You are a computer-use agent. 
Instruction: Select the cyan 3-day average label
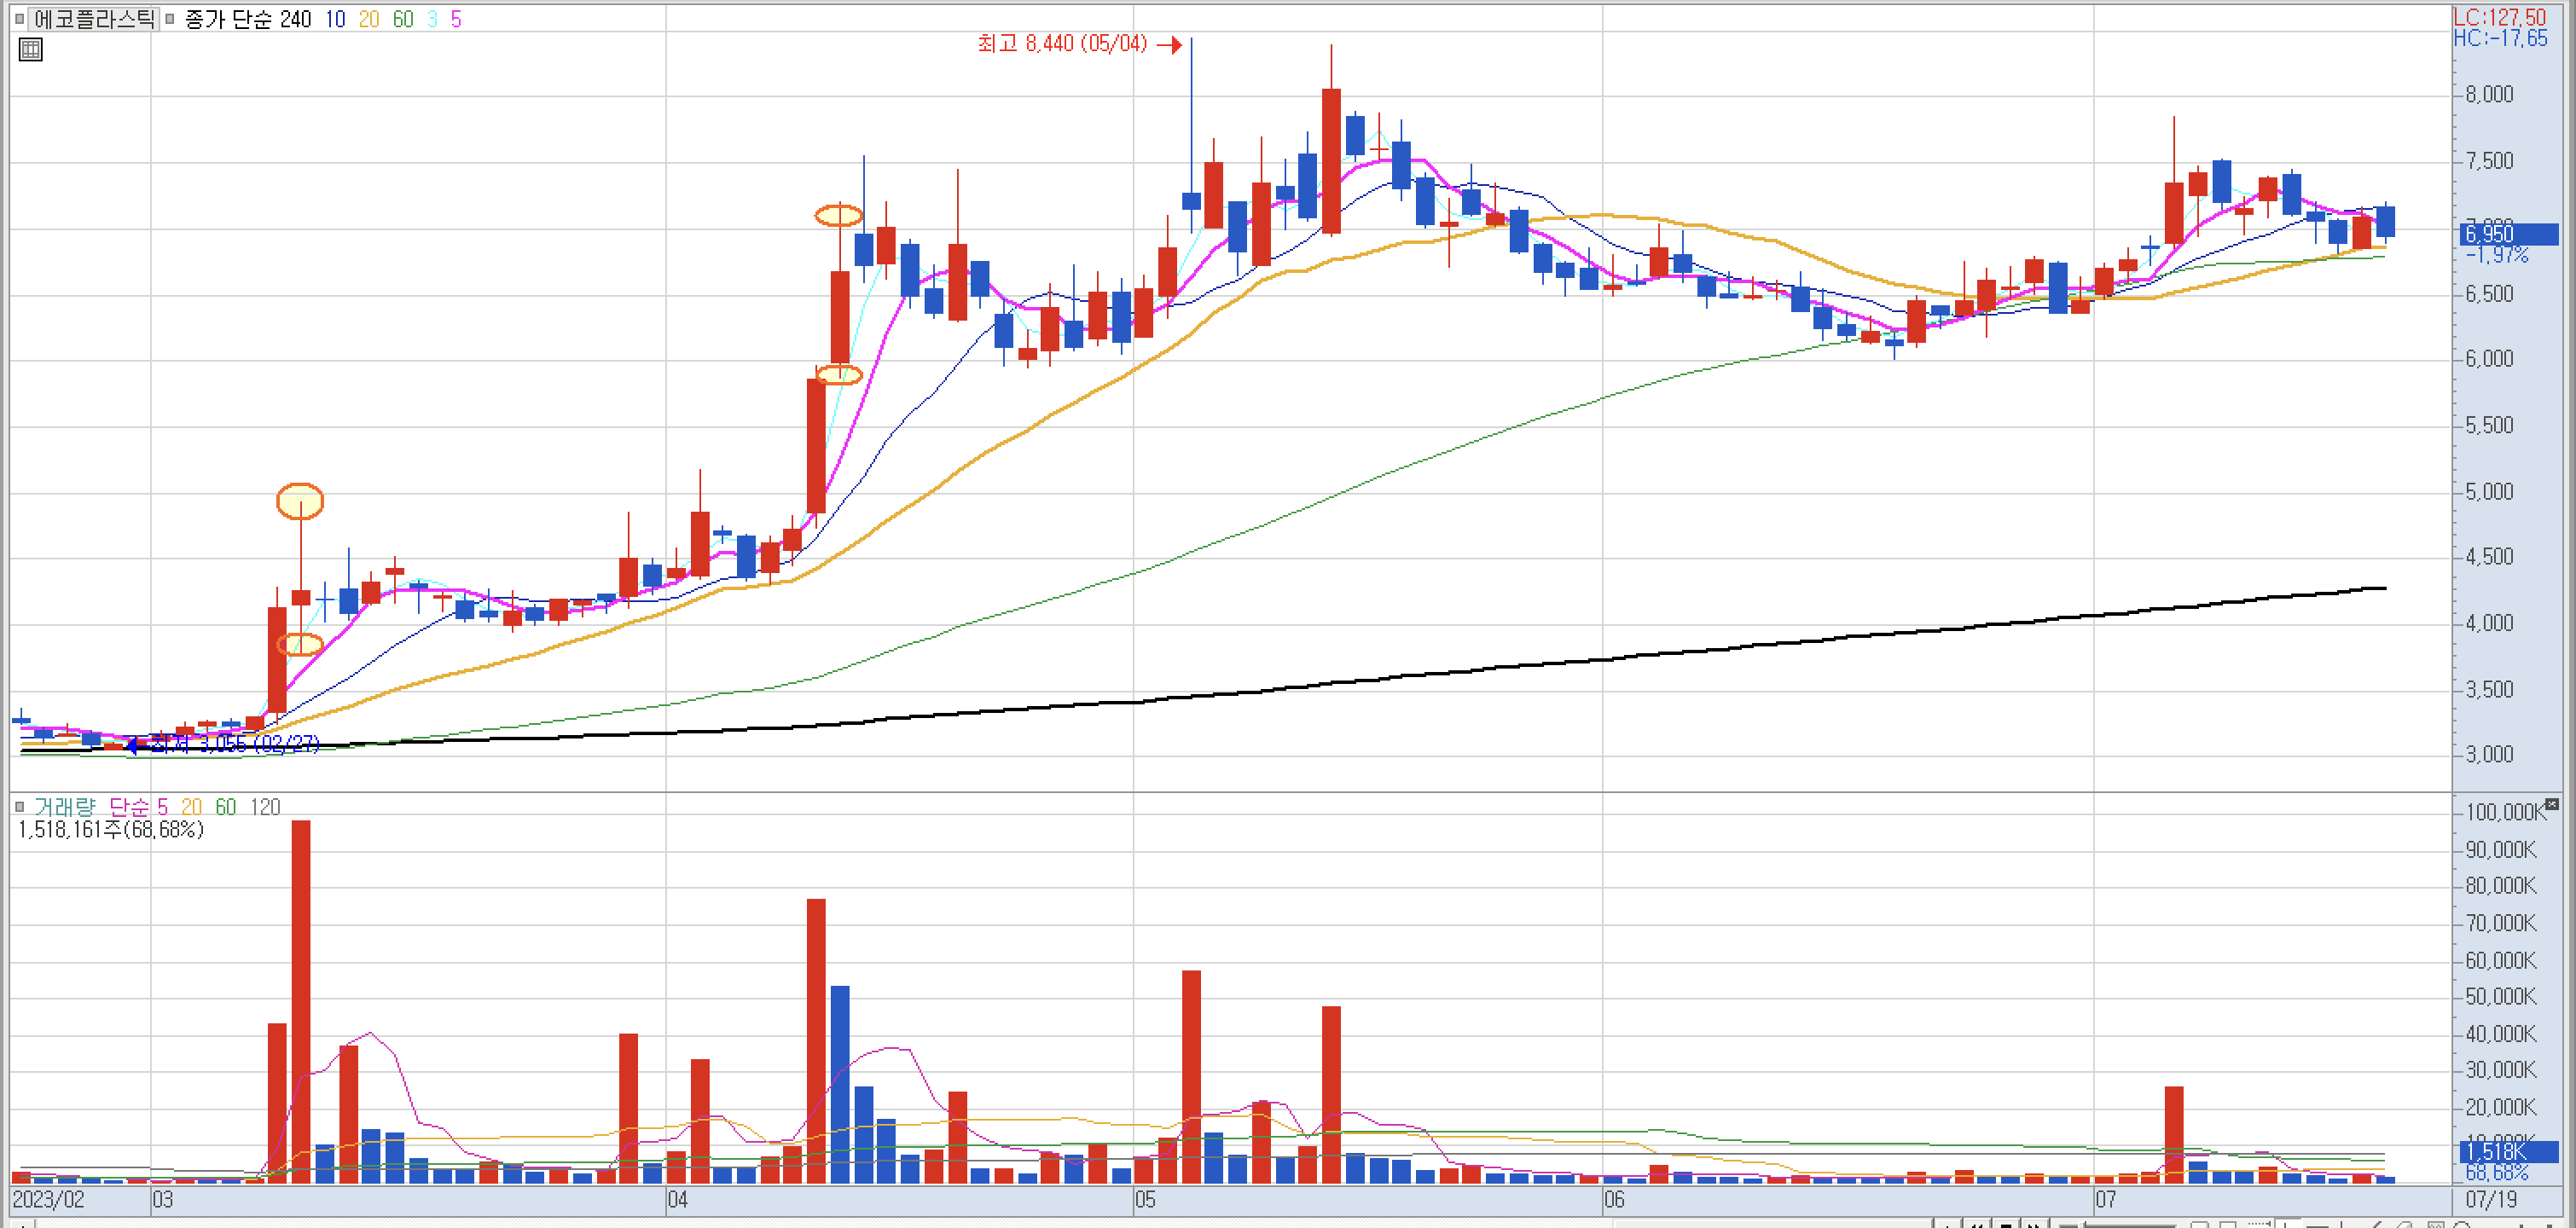pos(432,19)
